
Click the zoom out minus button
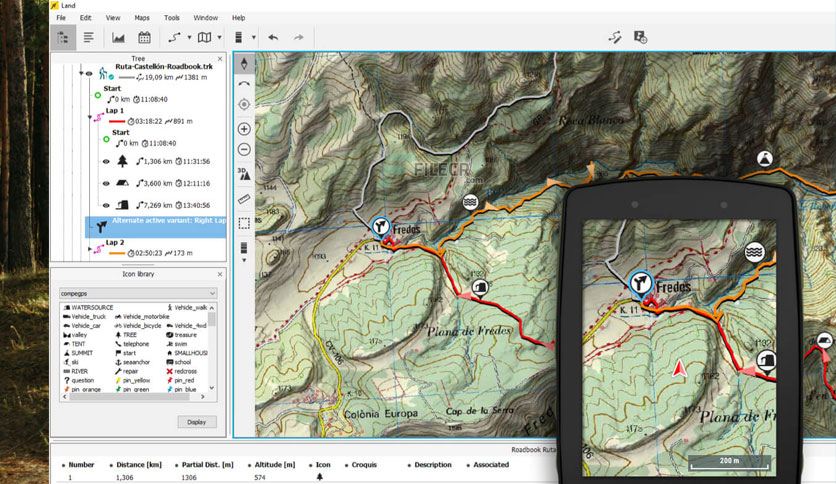pos(244,150)
